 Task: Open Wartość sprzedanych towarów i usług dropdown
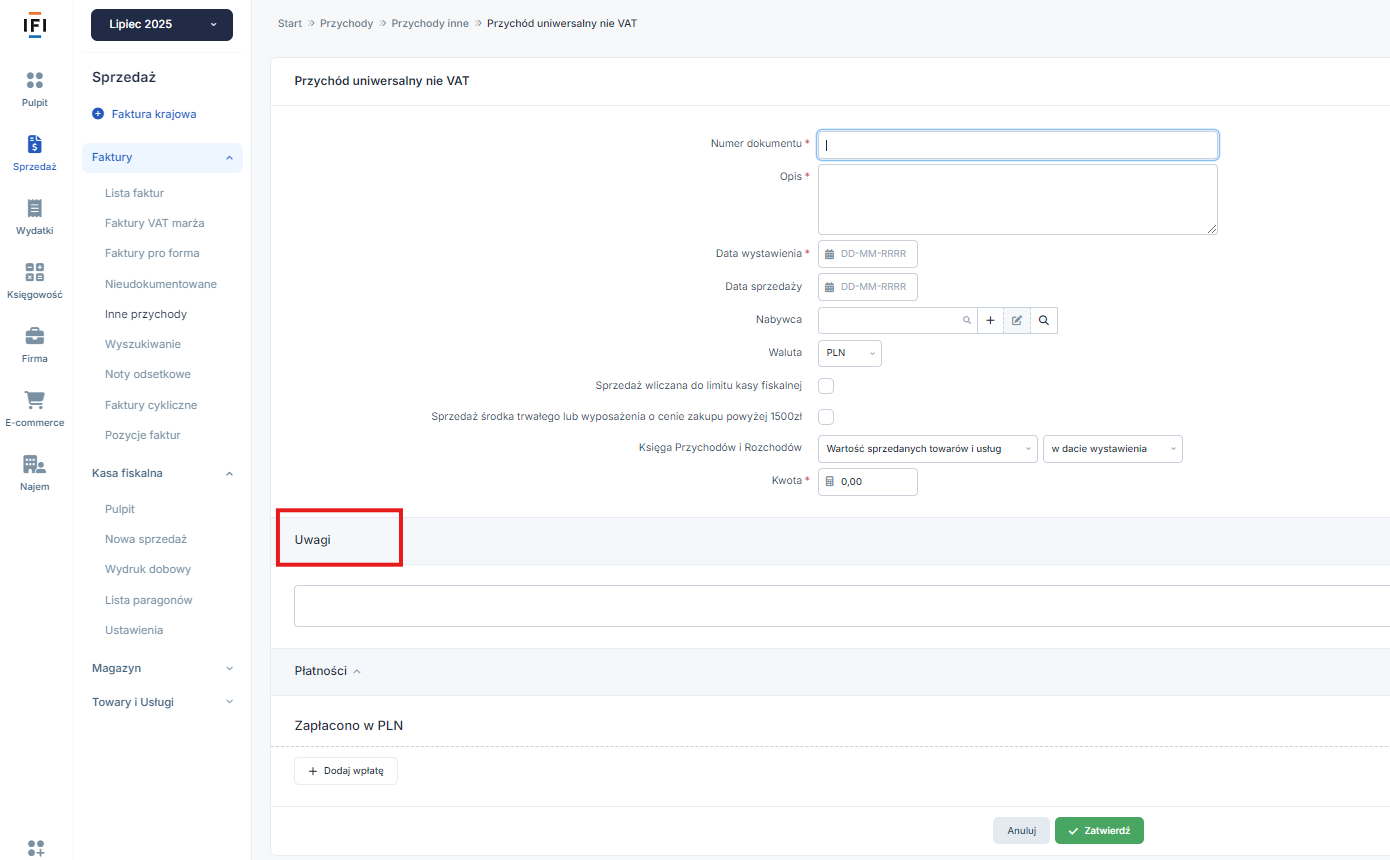pos(928,449)
